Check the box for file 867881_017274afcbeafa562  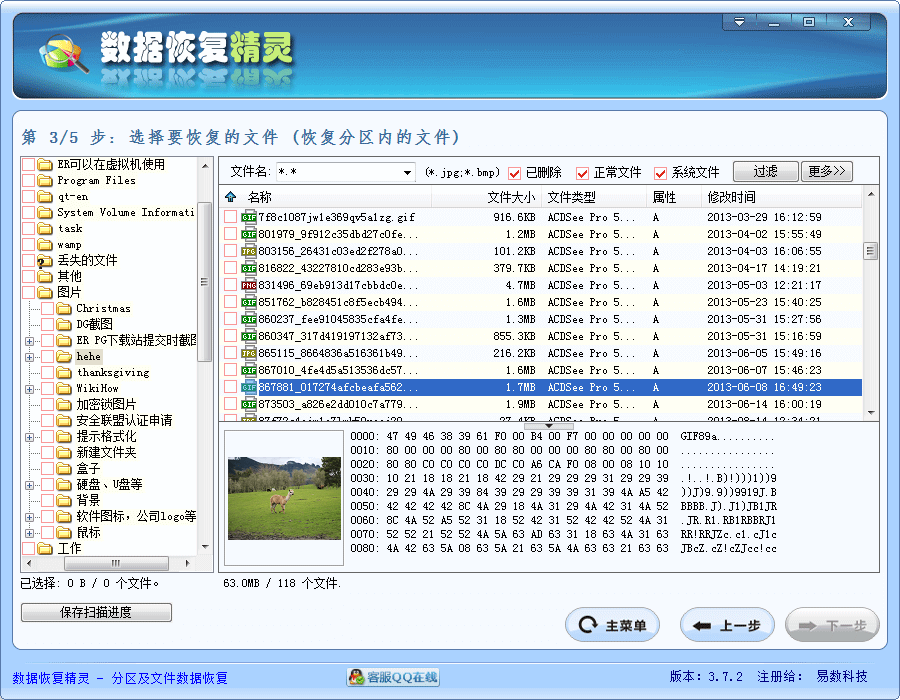point(231,387)
